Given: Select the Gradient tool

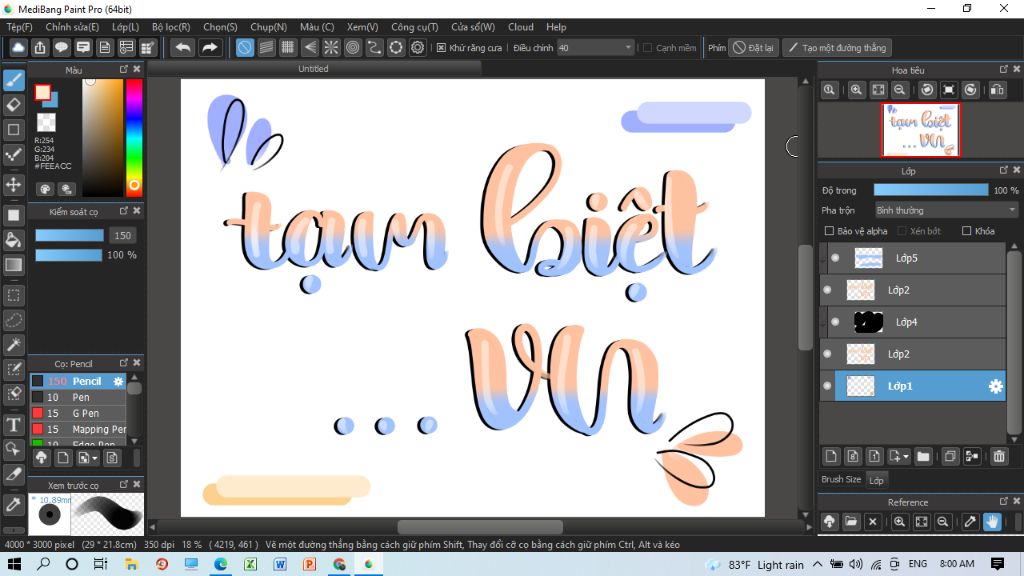Looking at the screenshot, I should click(14, 264).
